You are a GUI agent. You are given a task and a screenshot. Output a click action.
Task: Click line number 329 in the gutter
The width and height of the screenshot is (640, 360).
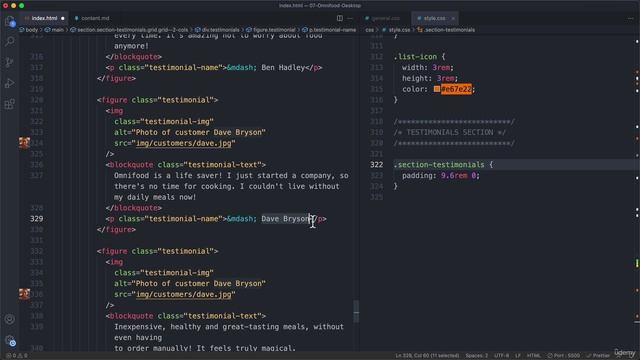pos(36,219)
